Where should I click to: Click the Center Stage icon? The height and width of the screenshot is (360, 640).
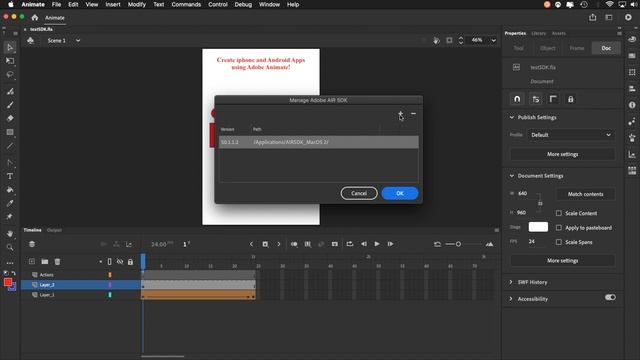[449, 40]
